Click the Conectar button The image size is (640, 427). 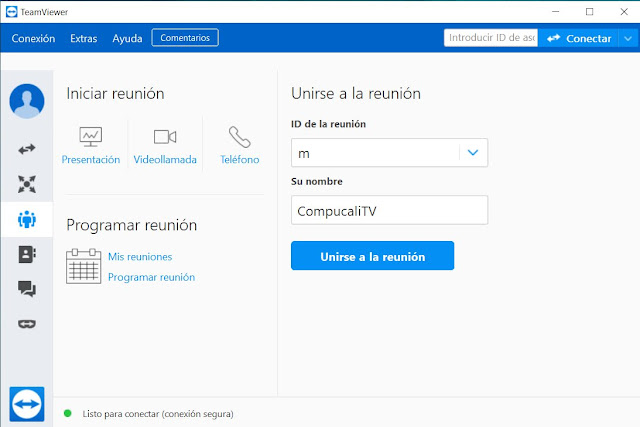coord(579,38)
